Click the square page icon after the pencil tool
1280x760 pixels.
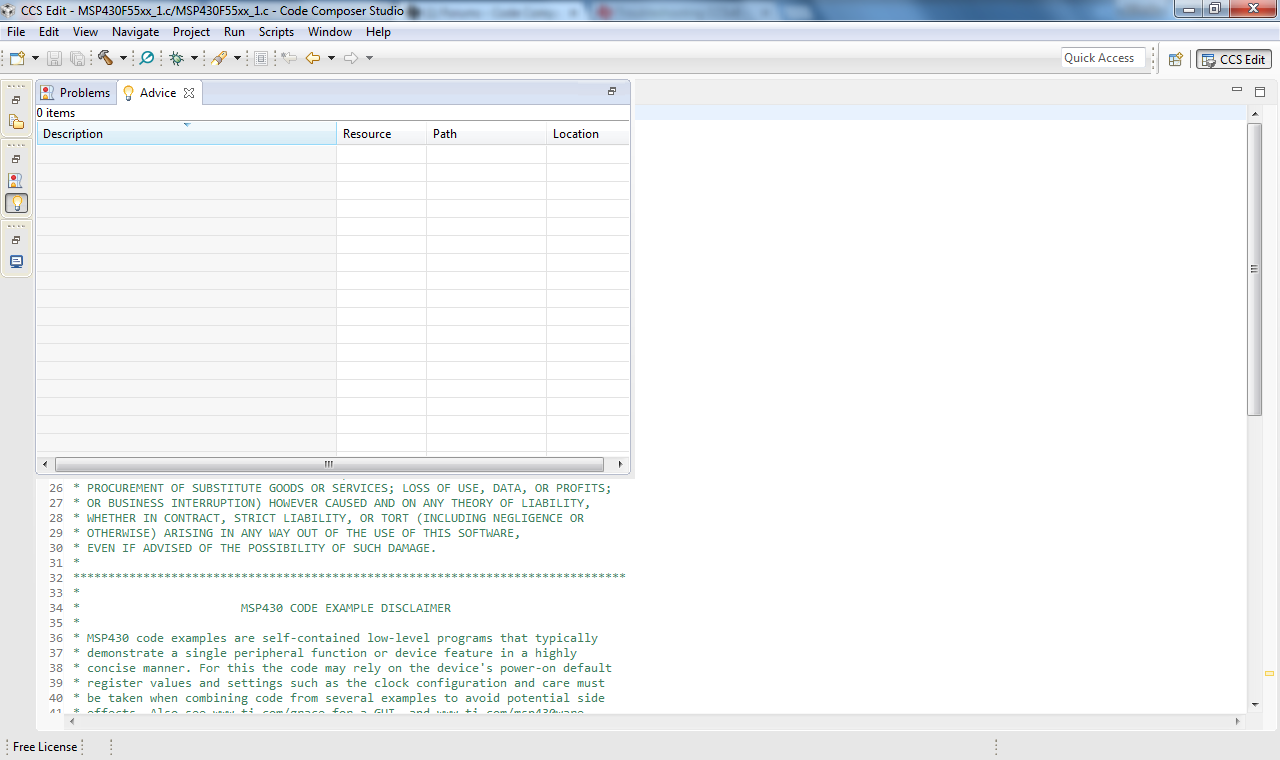(x=261, y=58)
